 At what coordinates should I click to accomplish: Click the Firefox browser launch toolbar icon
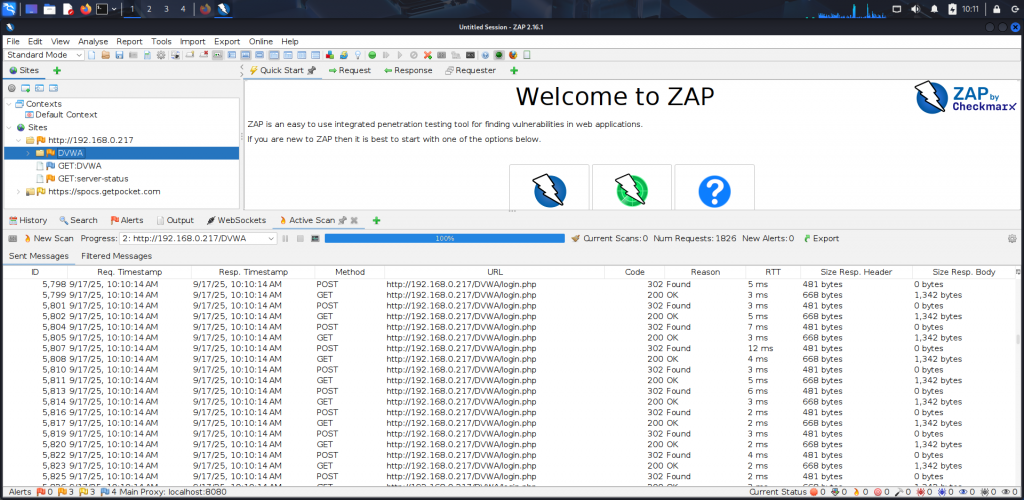[x=513, y=55]
